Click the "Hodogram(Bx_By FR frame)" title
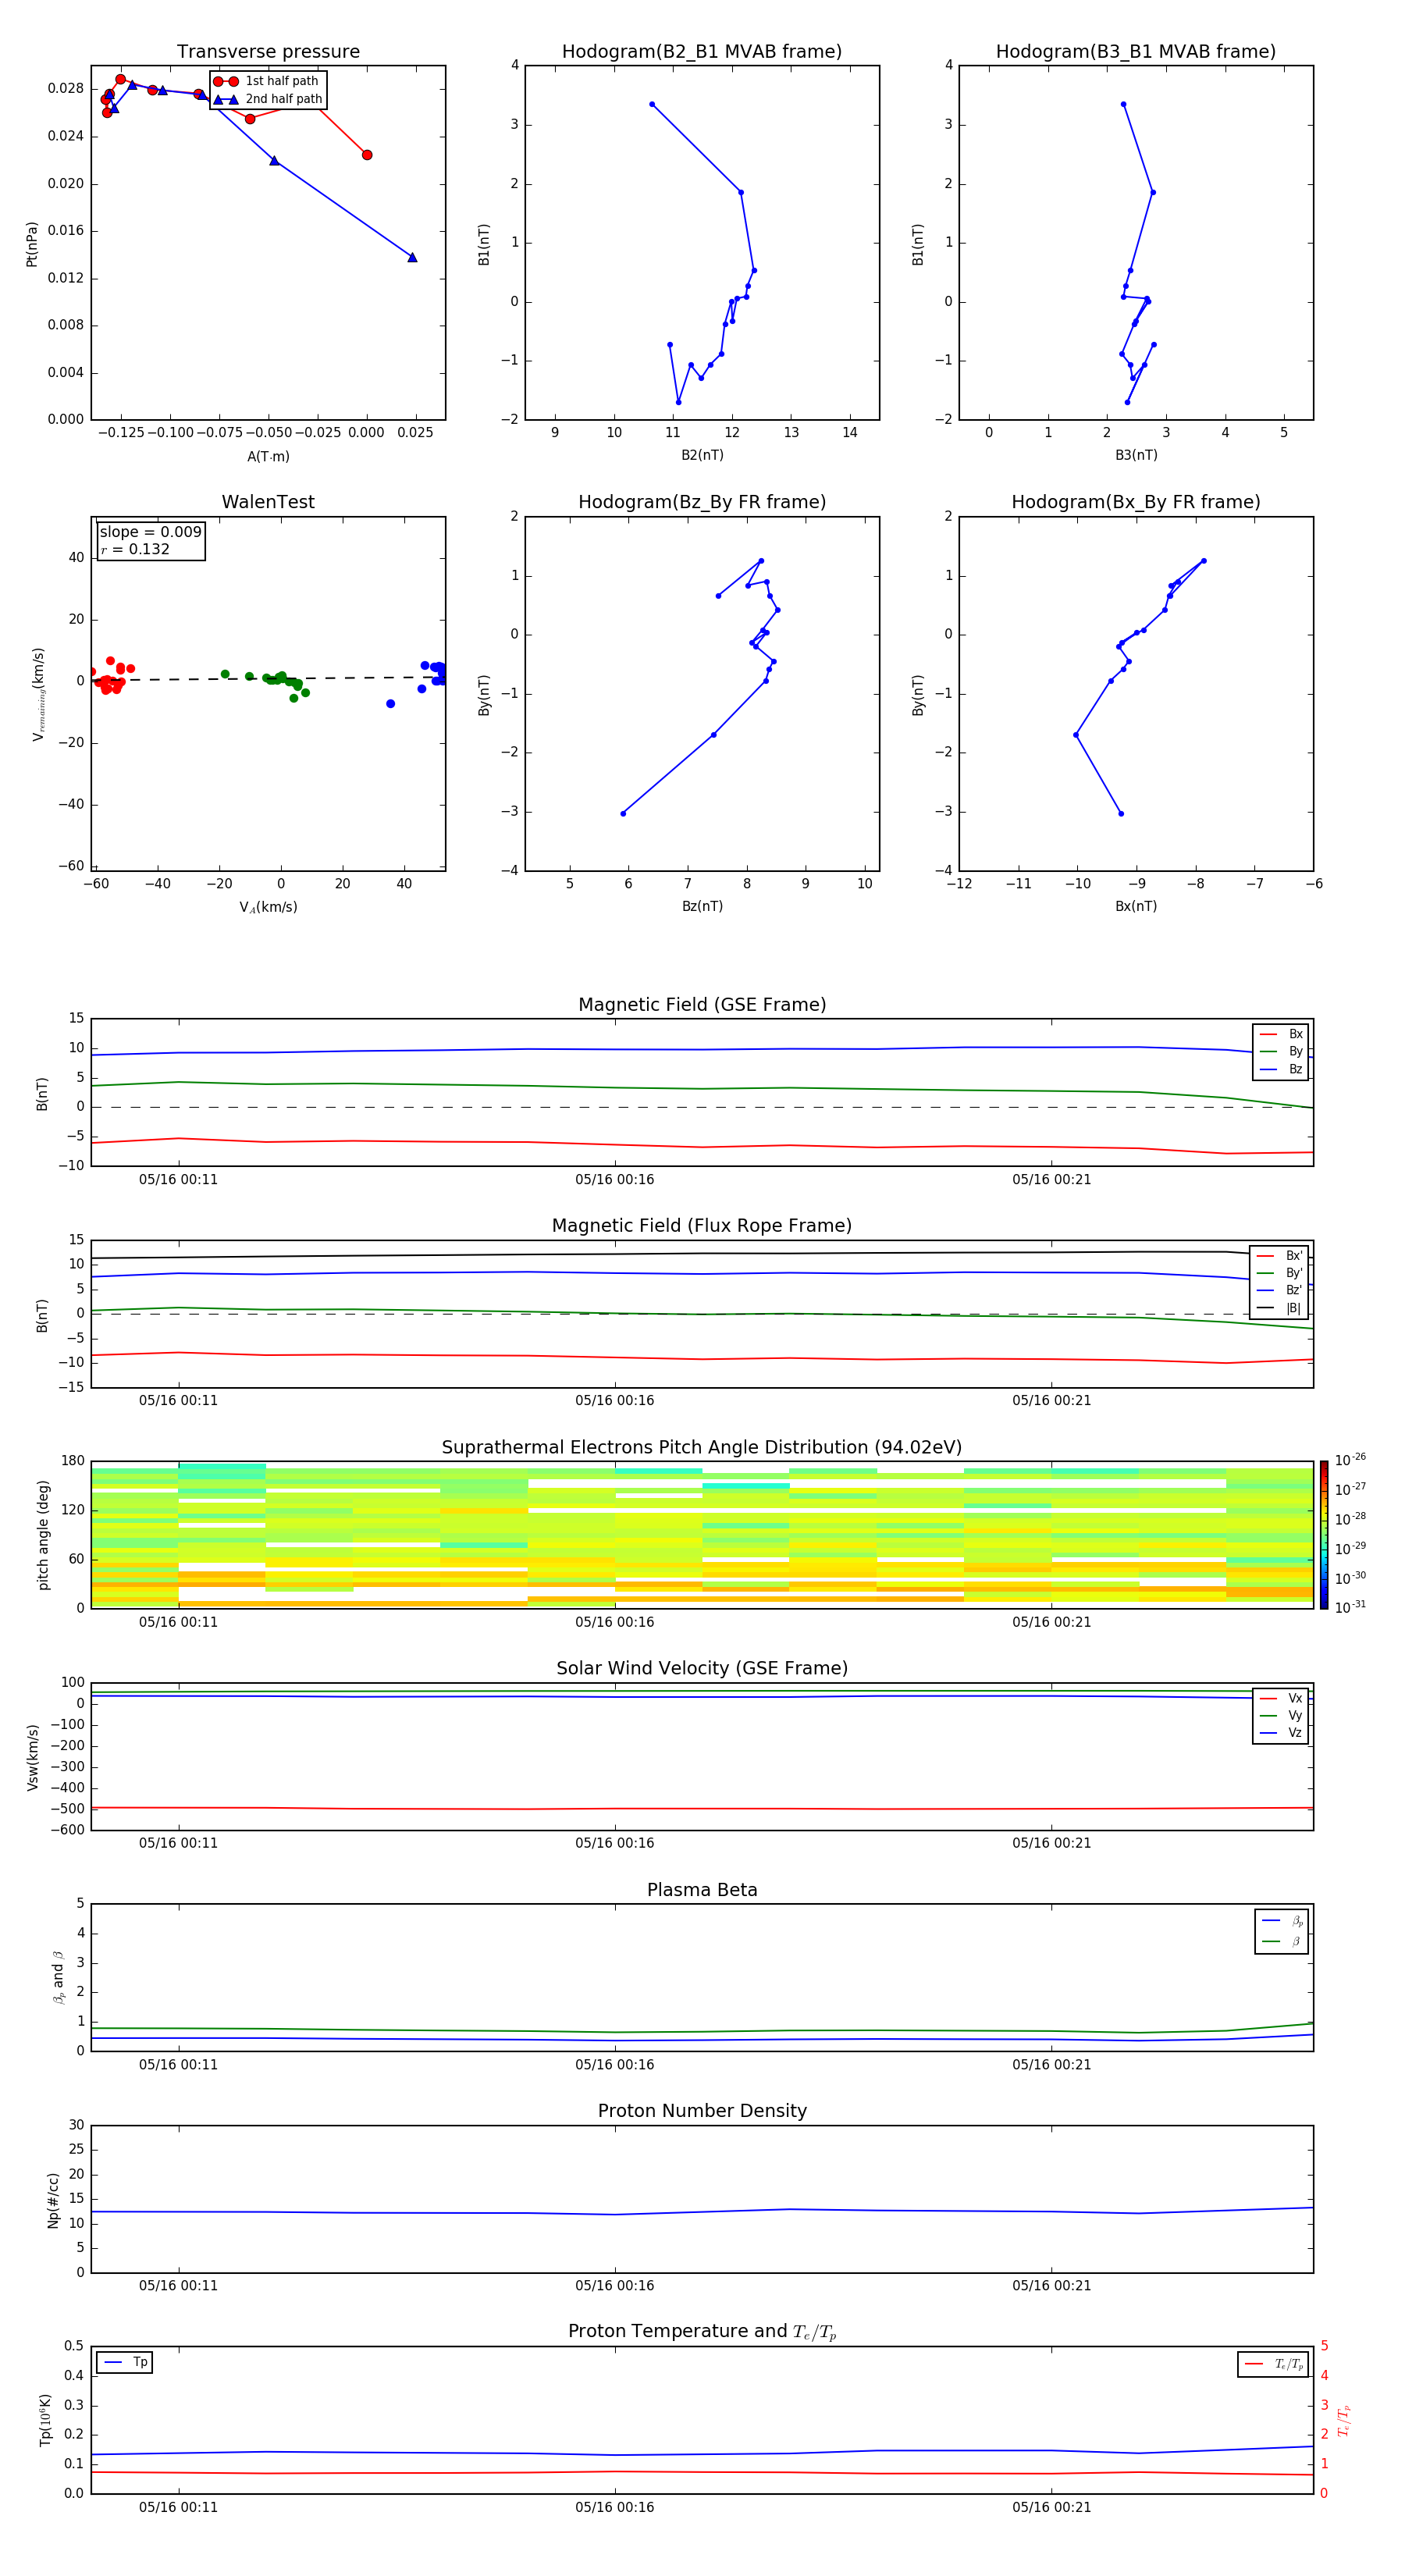 1136,502
